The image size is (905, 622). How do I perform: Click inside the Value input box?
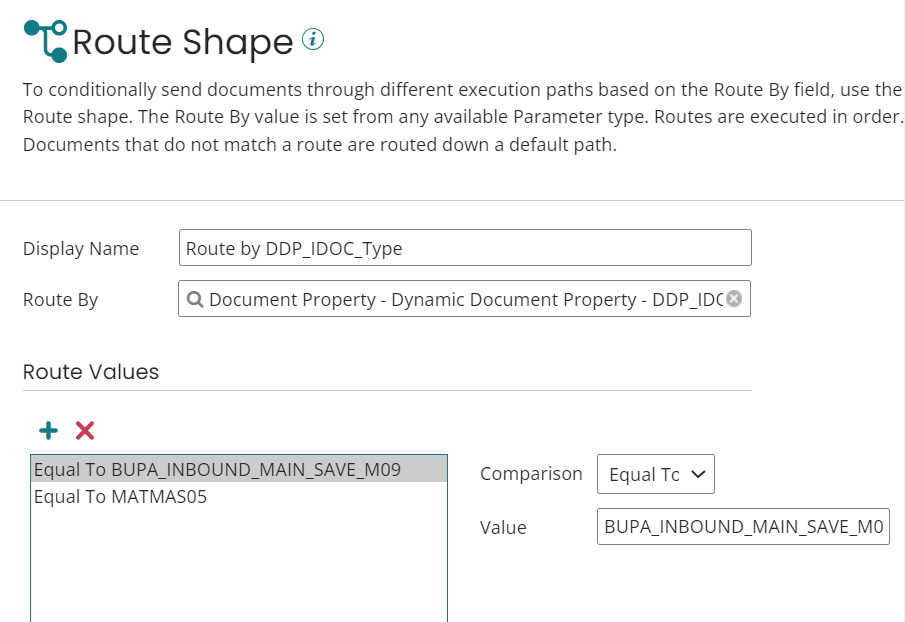[744, 527]
